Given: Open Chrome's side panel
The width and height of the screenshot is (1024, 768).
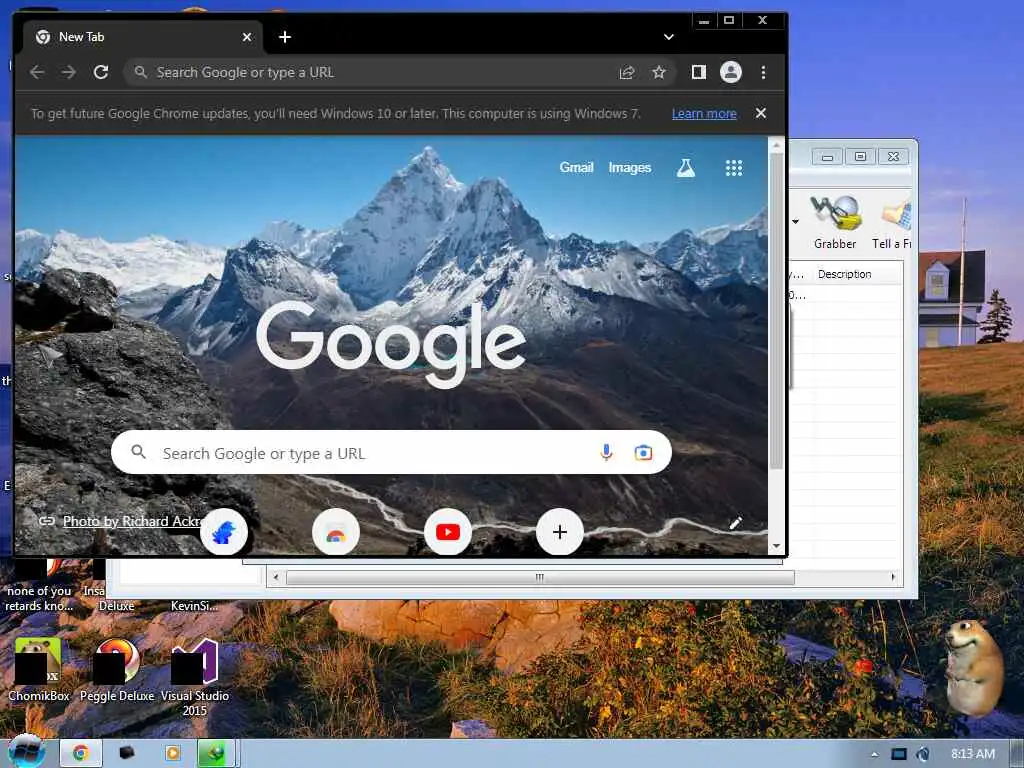Looking at the screenshot, I should pyautogui.click(x=699, y=72).
